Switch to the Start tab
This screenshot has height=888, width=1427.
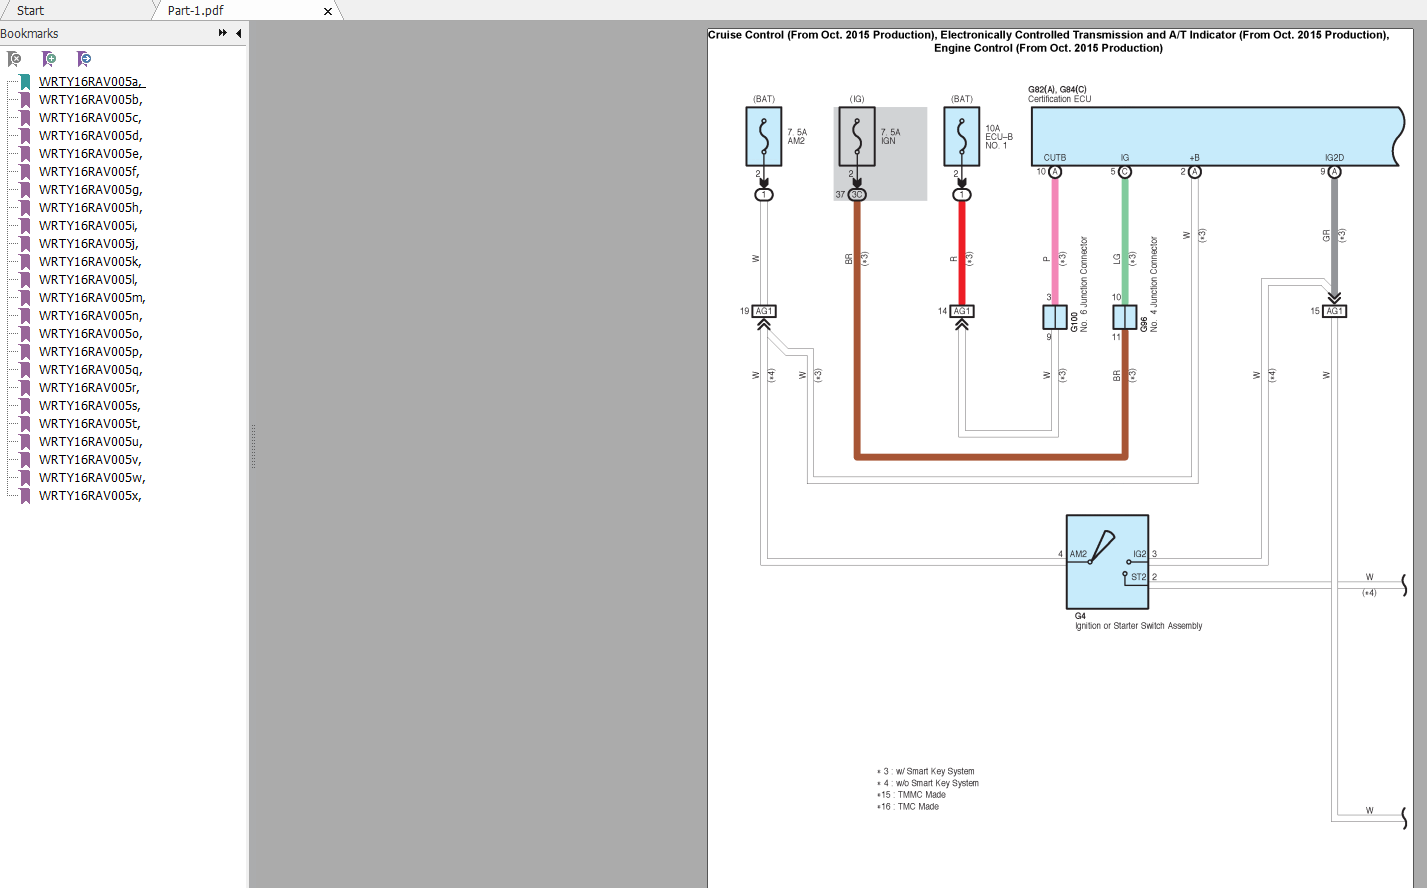pos(30,10)
